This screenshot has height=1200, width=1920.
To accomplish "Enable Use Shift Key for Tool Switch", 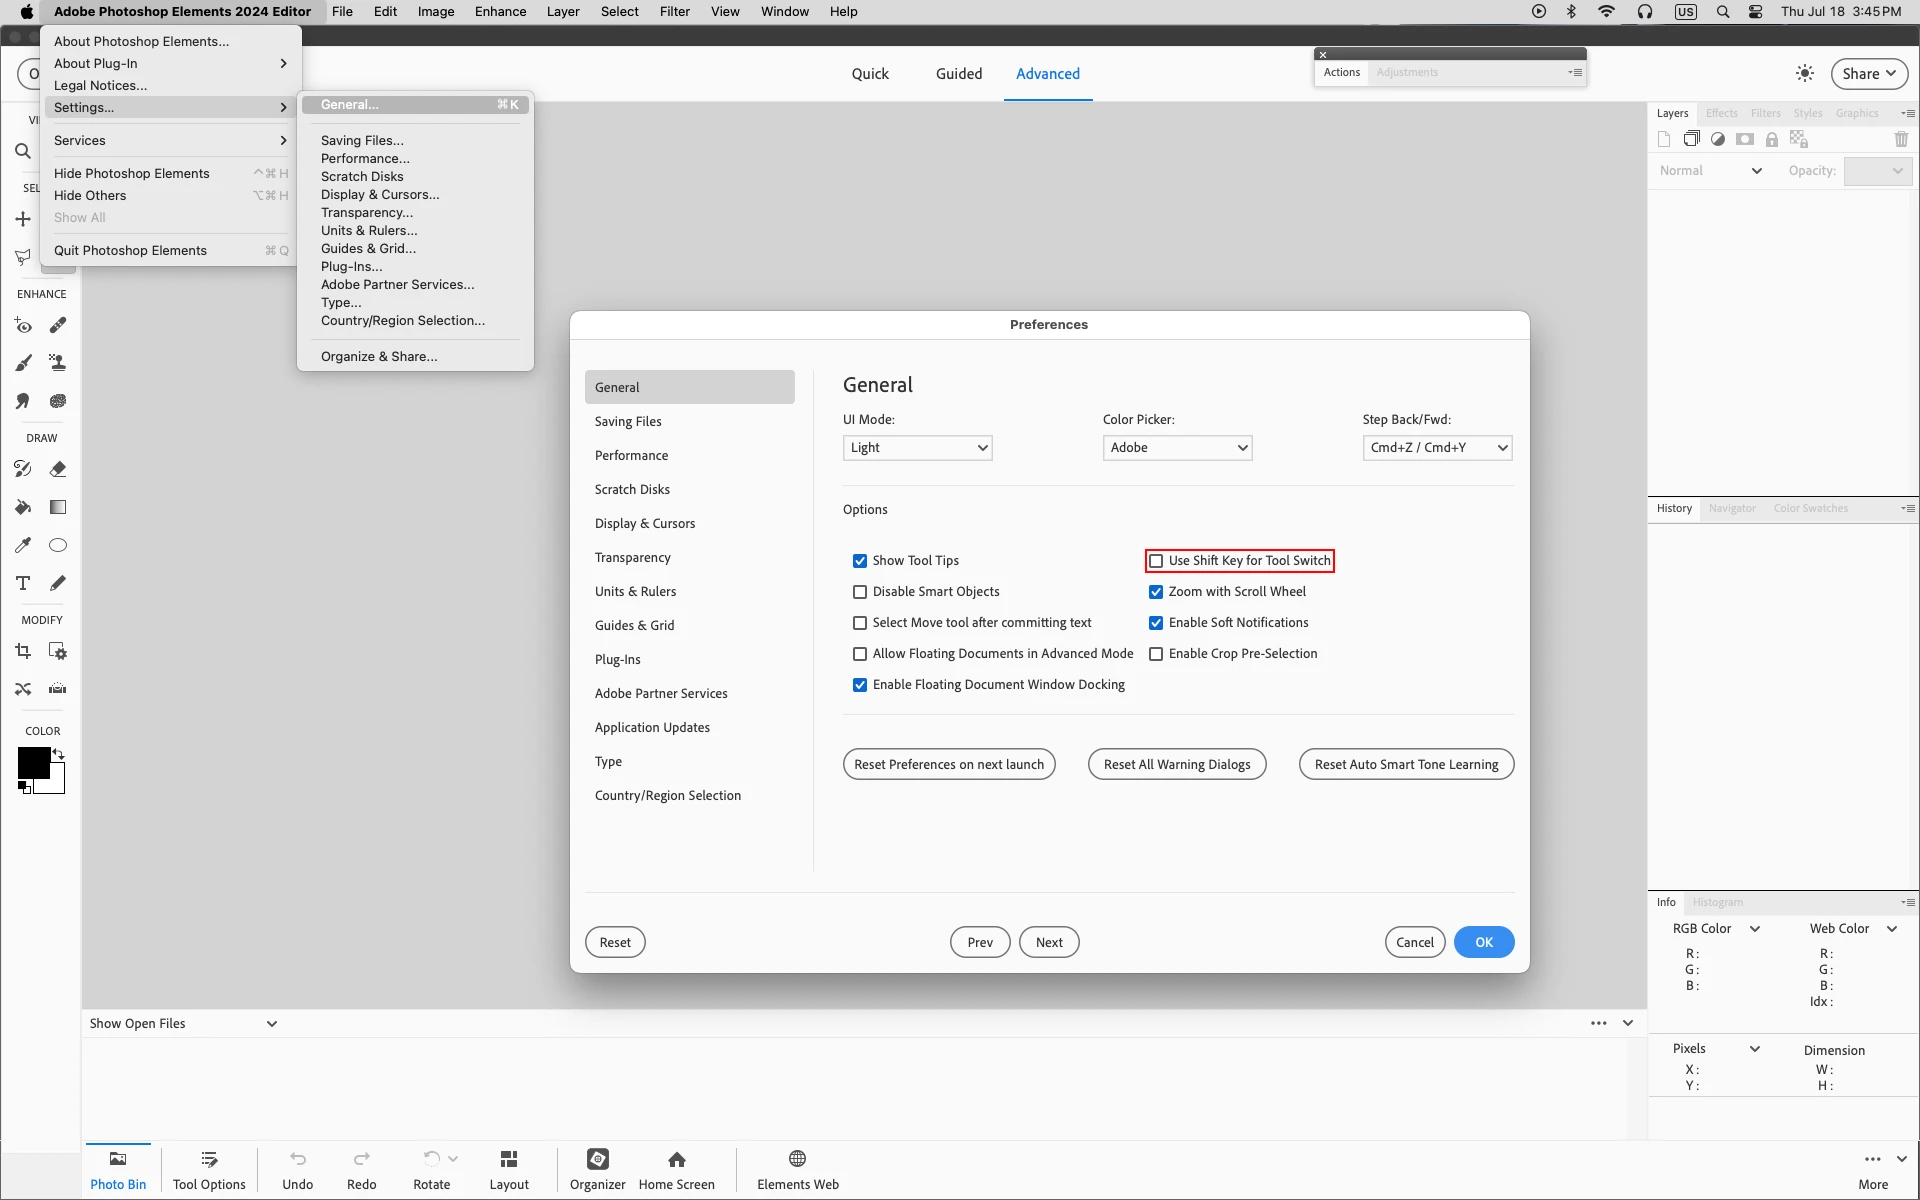I will 1156,561.
